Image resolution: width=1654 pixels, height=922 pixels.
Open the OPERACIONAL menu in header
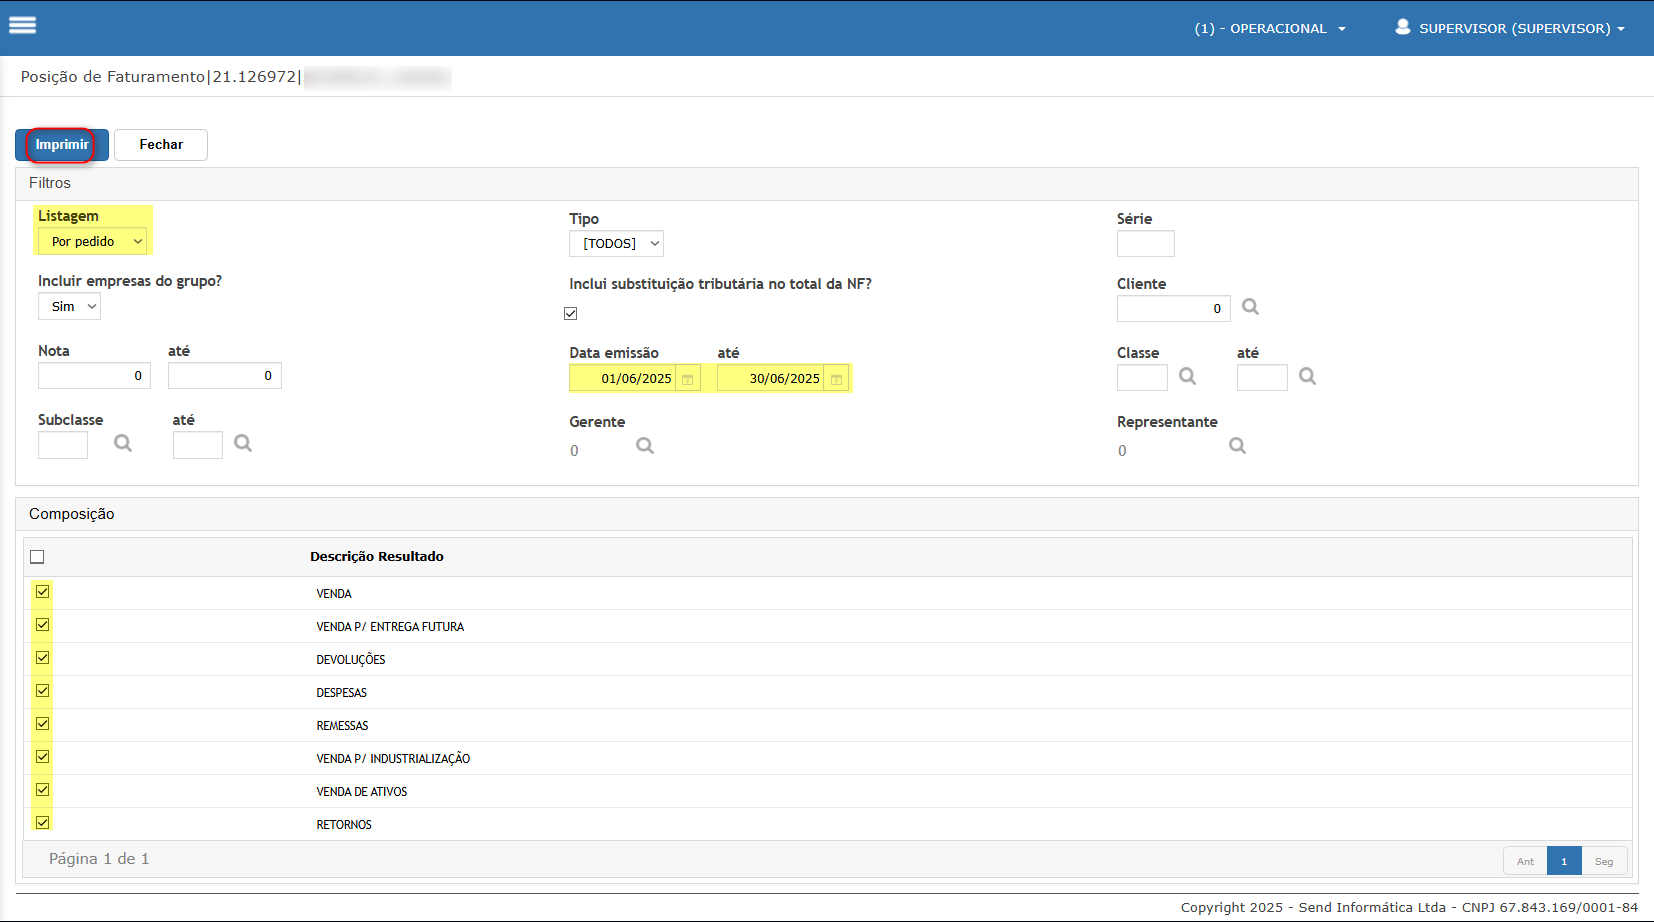1269,28
